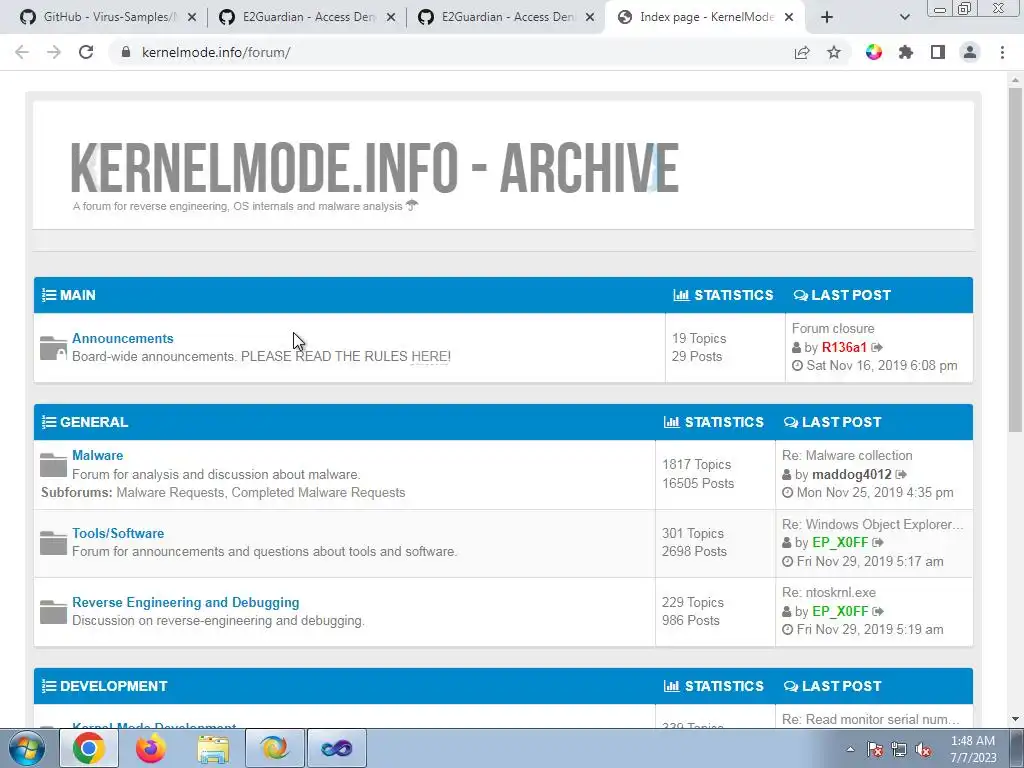Screen dimensions: 1024x768
Task: Open Re: Windows Object Explorer last post
Action: [x=872, y=524]
